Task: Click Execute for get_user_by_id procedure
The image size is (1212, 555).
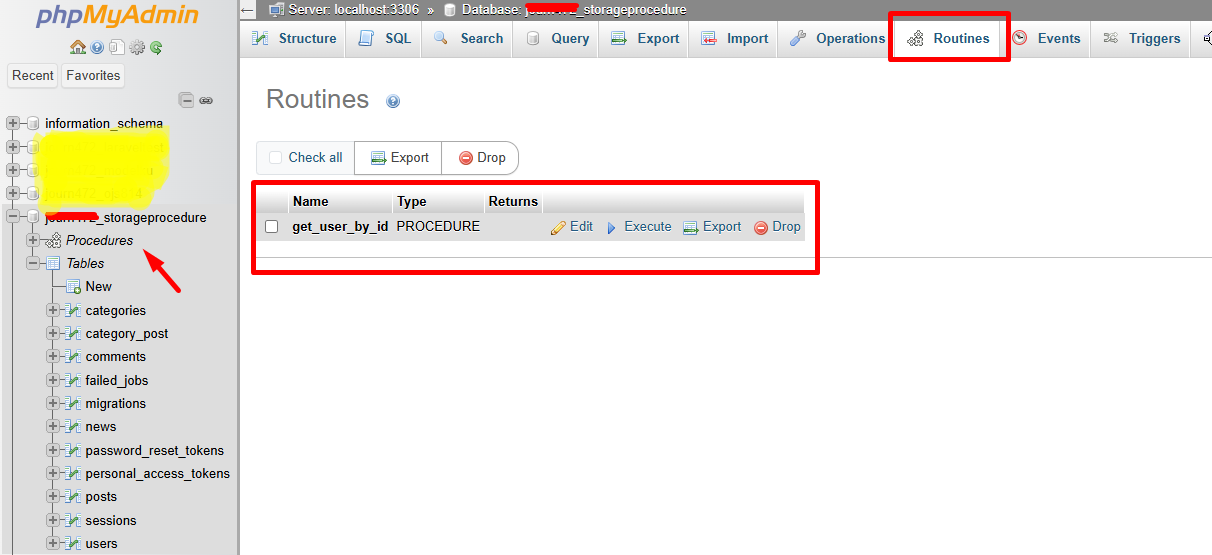Action: click(638, 227)
